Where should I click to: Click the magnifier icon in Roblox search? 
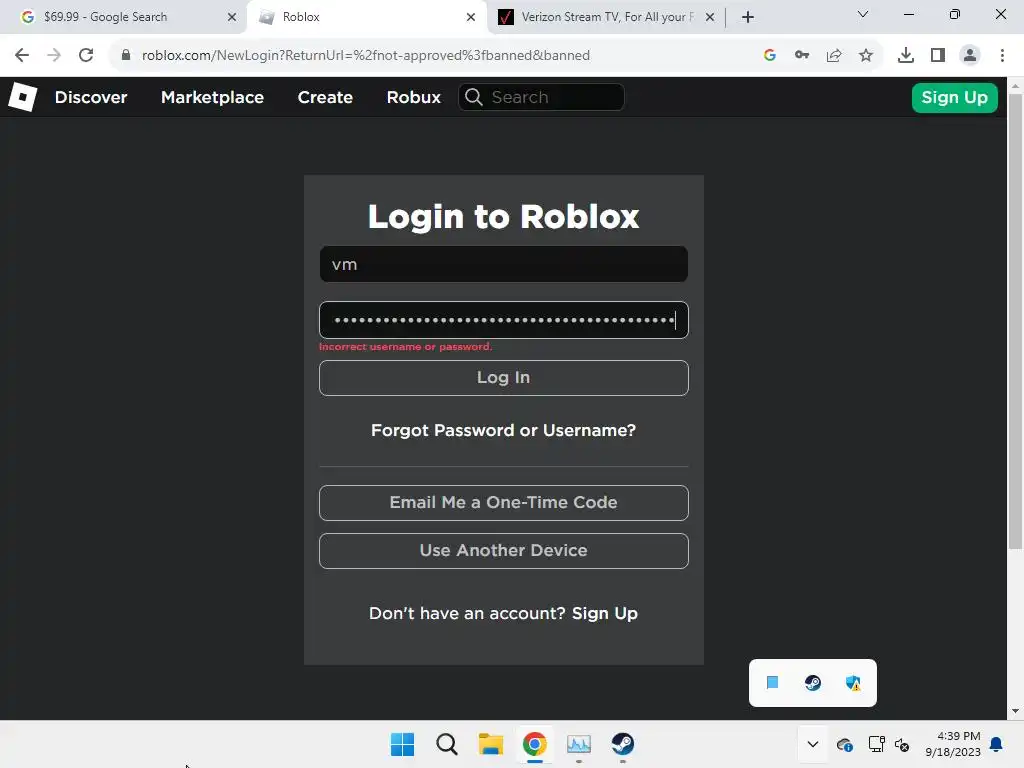(474, 97)
